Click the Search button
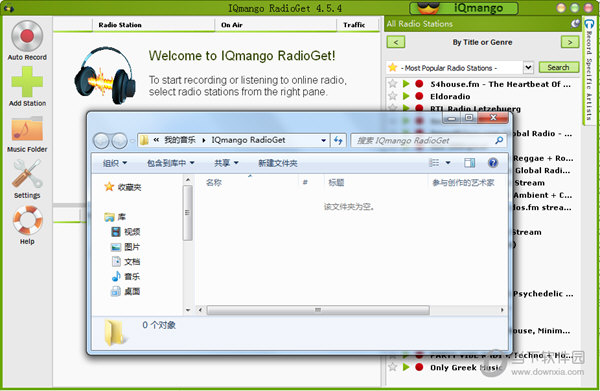The height and width of the screenshot is (391, 600). (x=559, y=67)
